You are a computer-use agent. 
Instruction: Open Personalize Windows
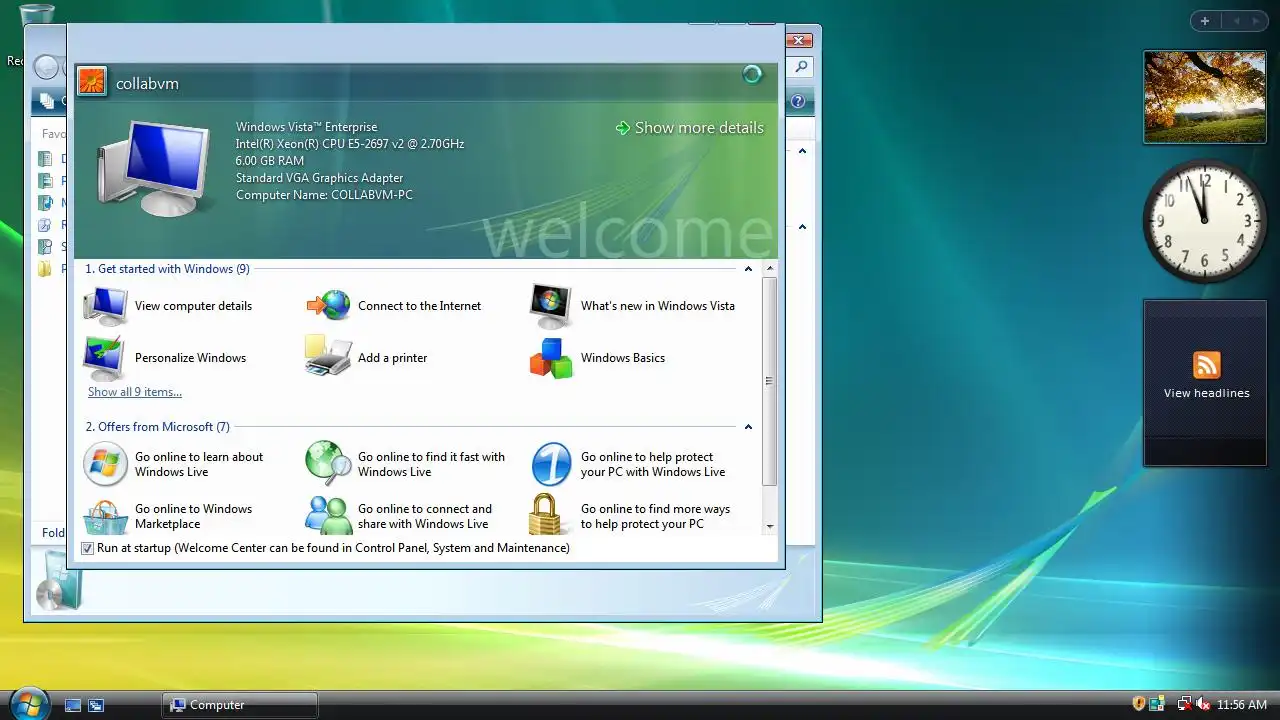[165, 358]
